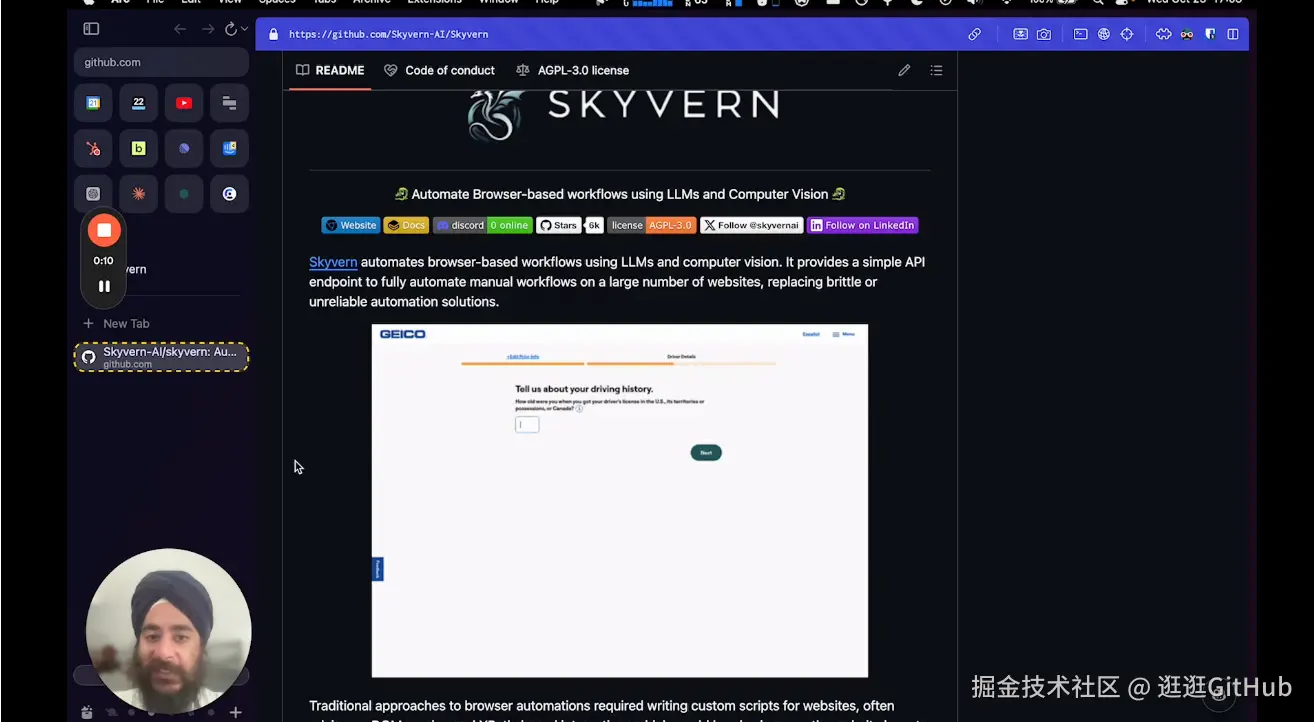Click the round webcam video bubble
The width and height of the screenshot is (1314, 722).
coord(168,631)
